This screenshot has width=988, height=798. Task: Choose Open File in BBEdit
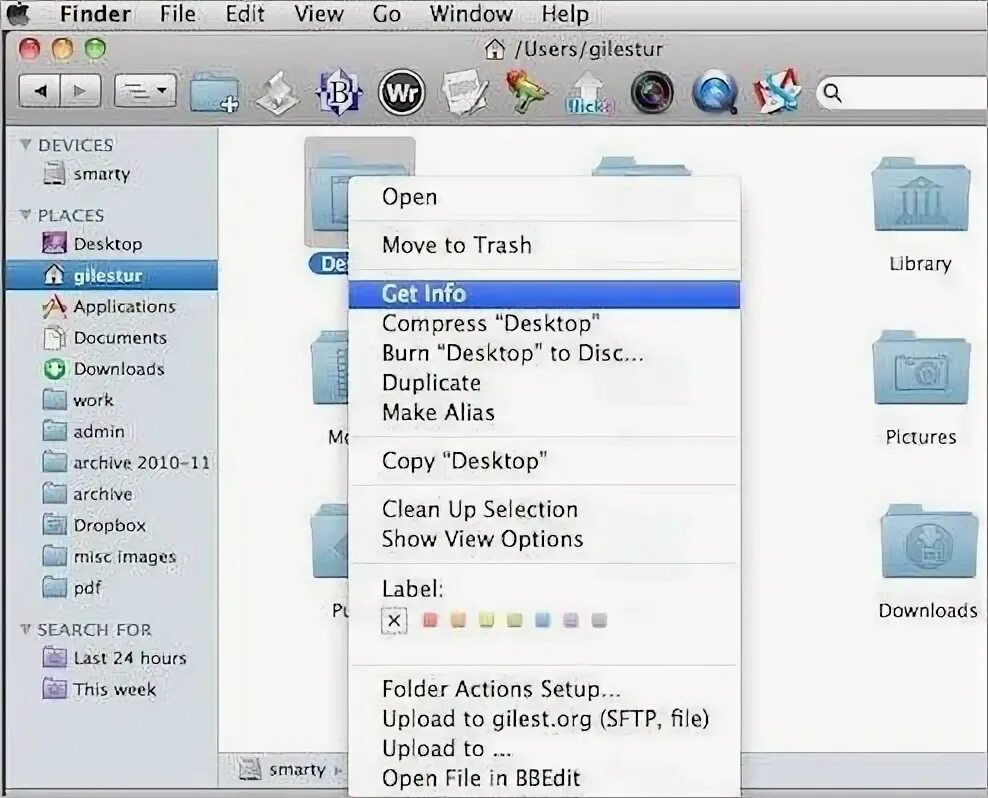tap(544, 778)
